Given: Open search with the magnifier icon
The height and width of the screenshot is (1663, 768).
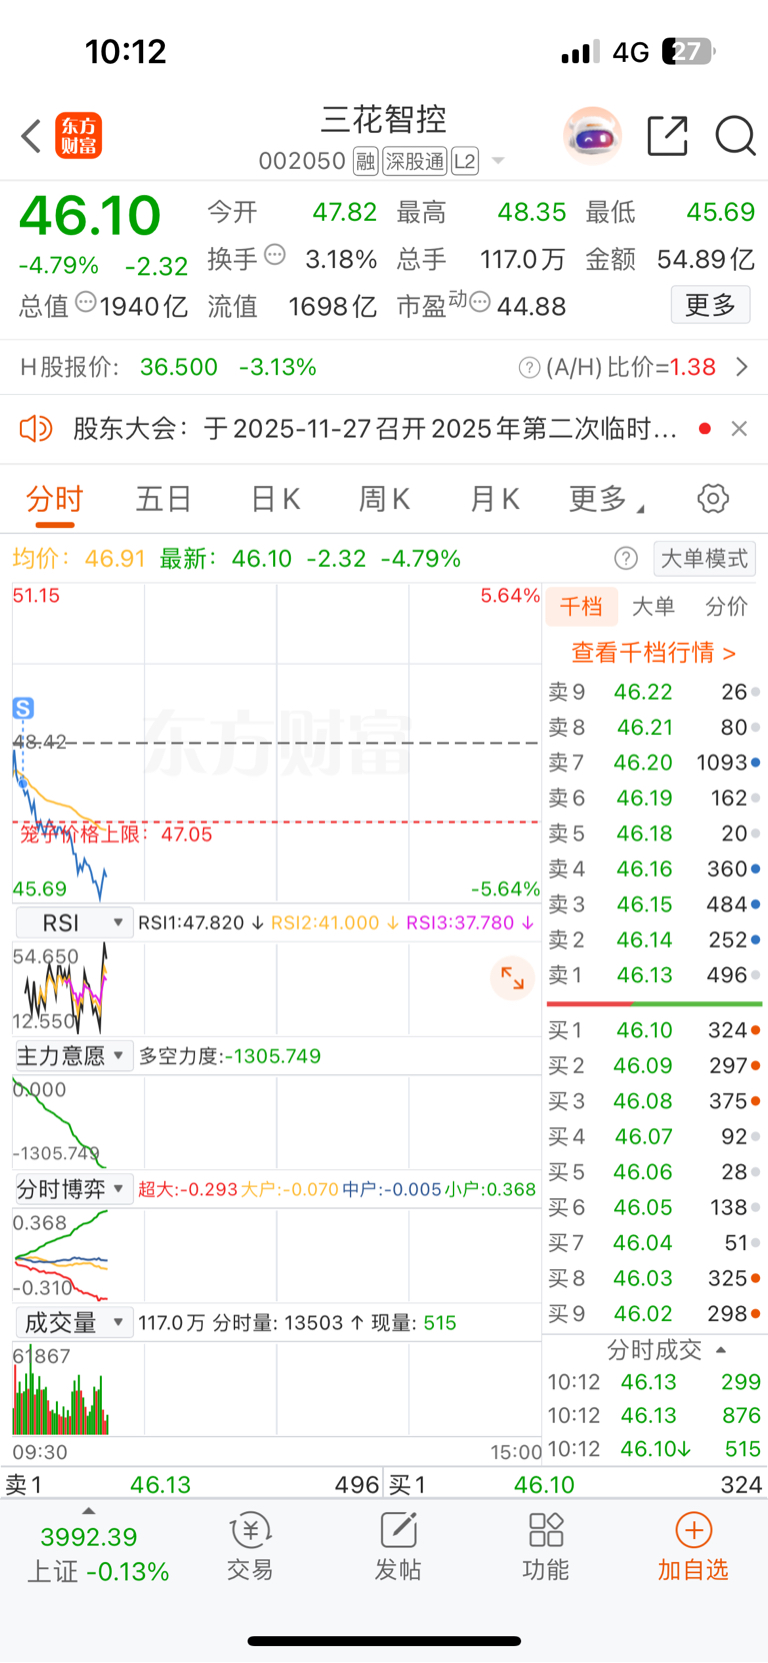Looking at the screenshot, I should pos(735,136).
